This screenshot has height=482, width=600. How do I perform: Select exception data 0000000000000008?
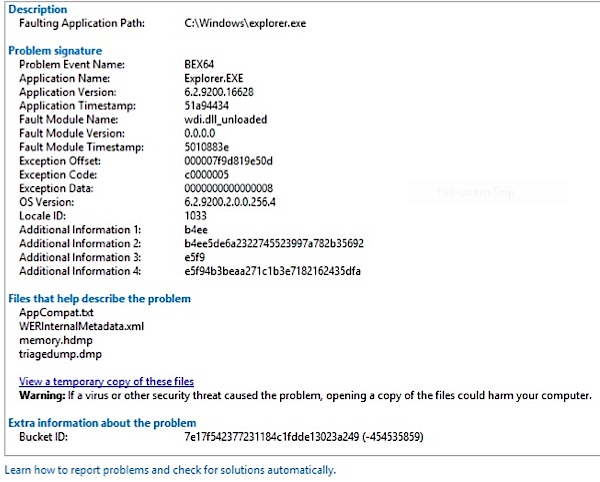pos(228,188)
